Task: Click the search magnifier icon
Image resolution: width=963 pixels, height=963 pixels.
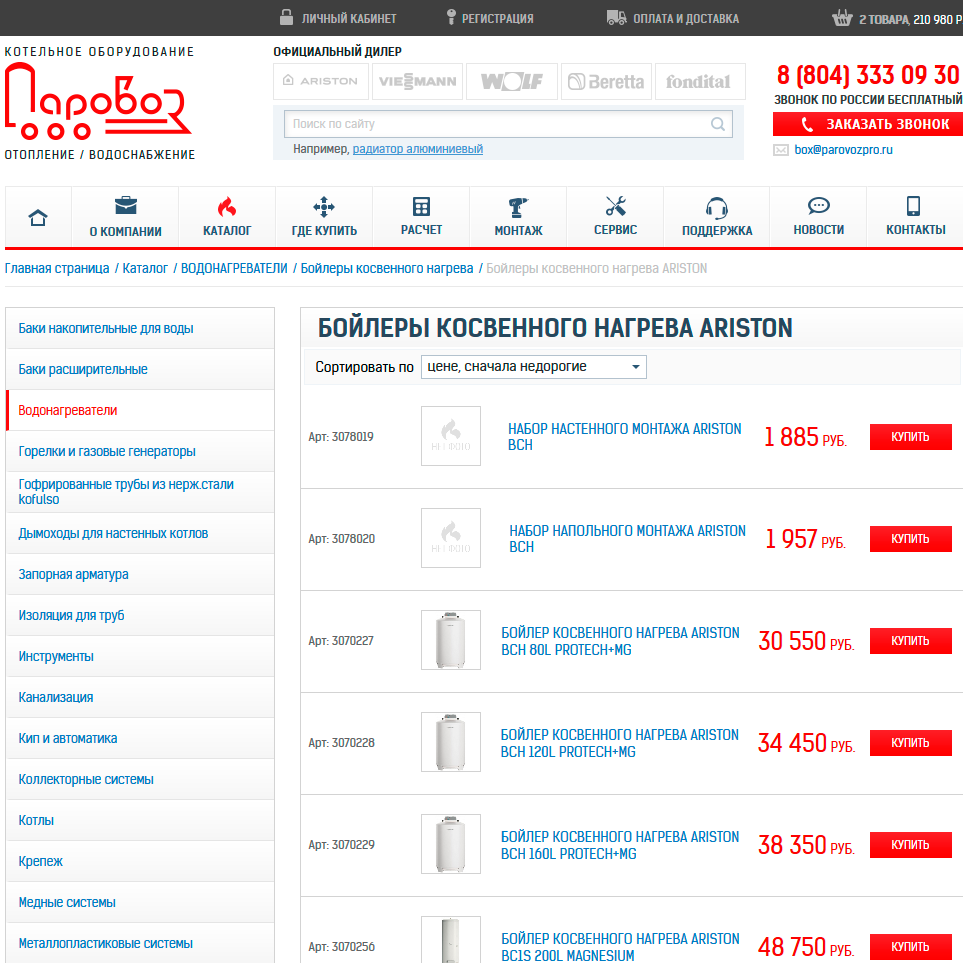Action: coord(717,124)
